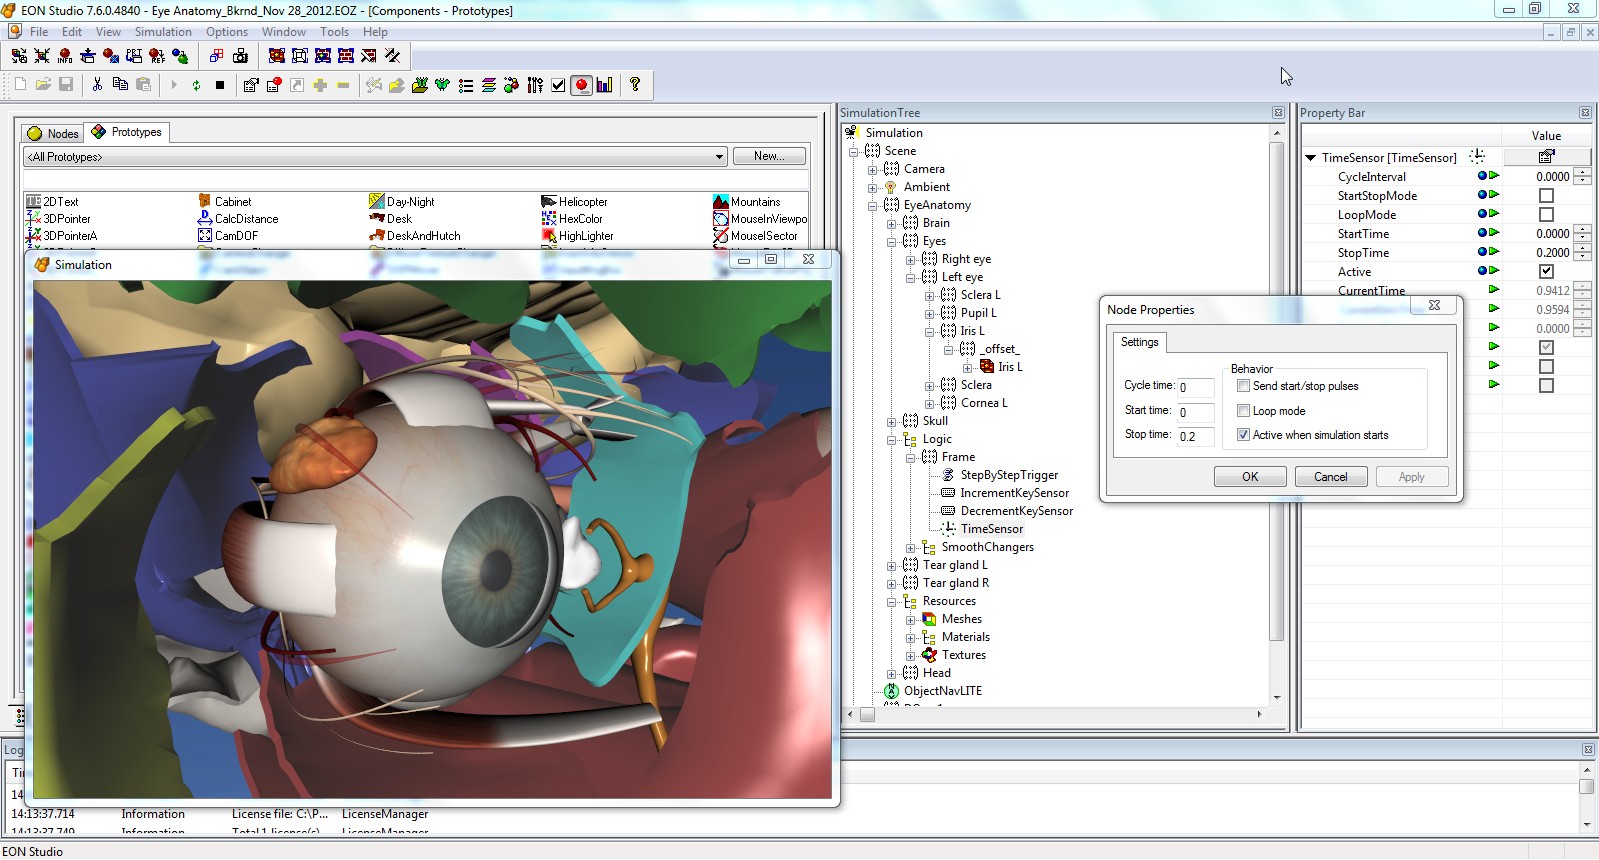Collapse the EyeAnatomy tree node
This screenshot has height=860, width=1599.
[x=873, y=205]
